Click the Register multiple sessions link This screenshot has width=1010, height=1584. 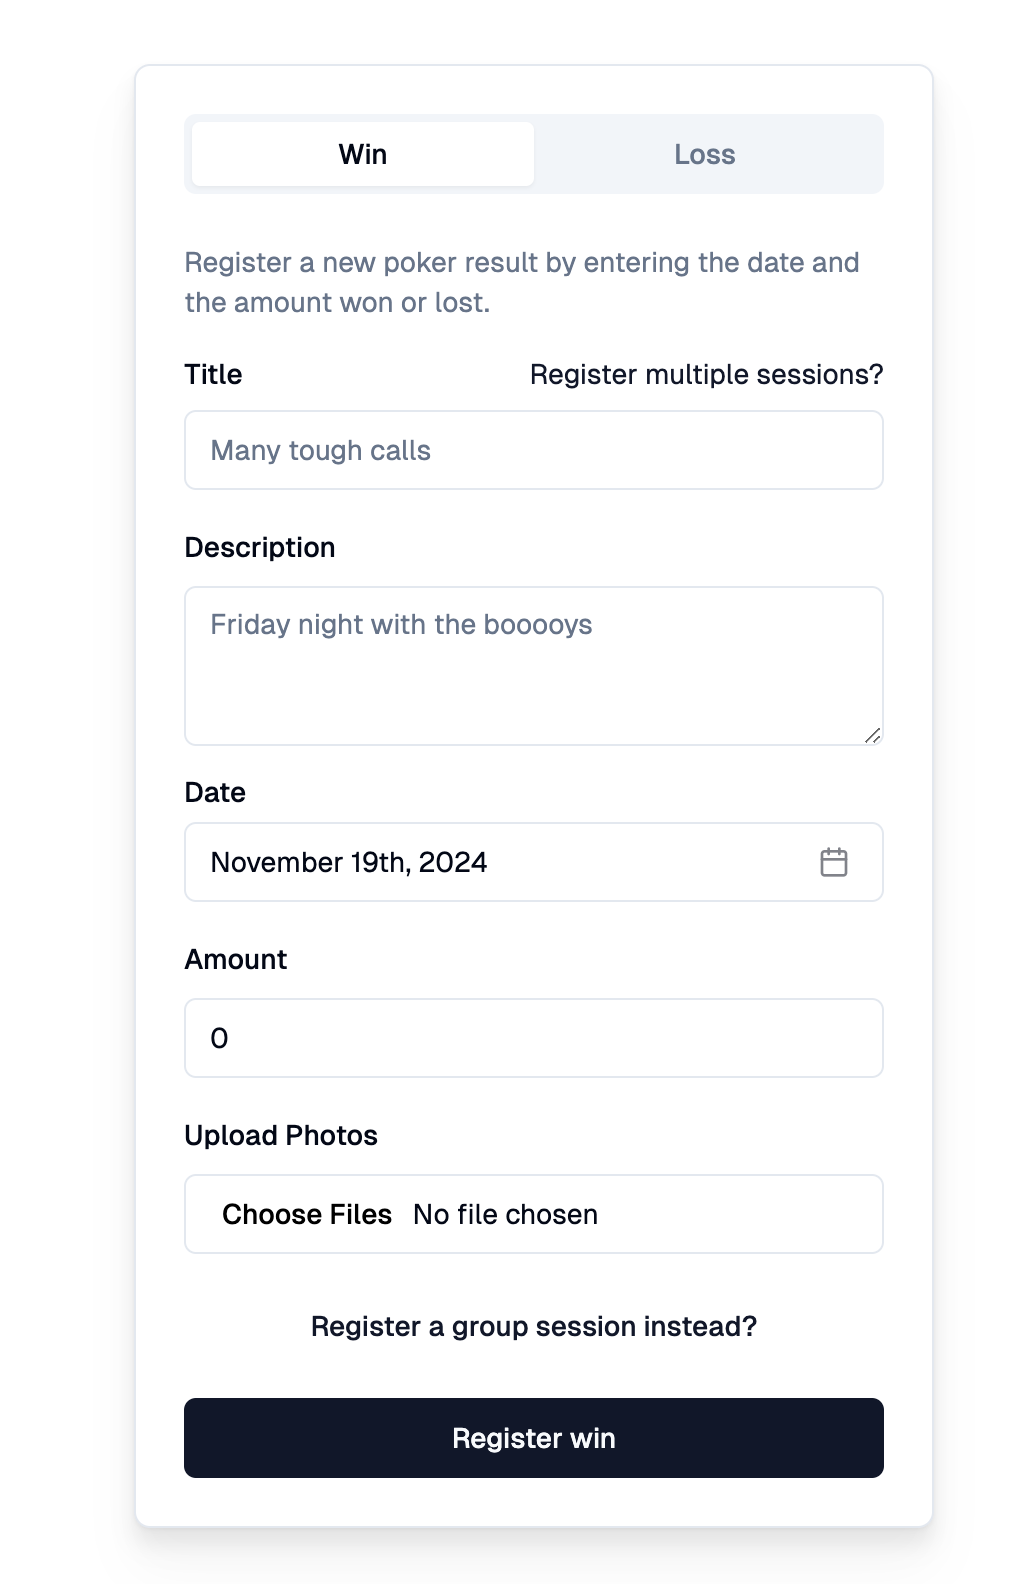[706, 374]
